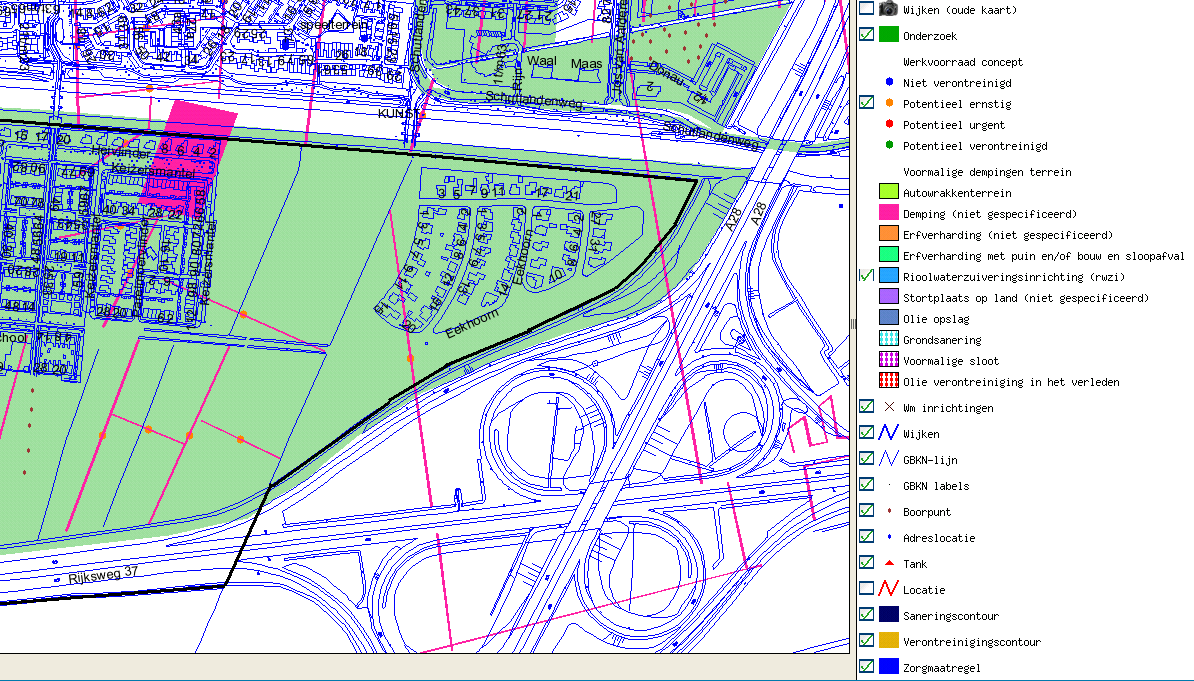Click the thin blue GBKN-lijn line icon

tap(889, 459)
